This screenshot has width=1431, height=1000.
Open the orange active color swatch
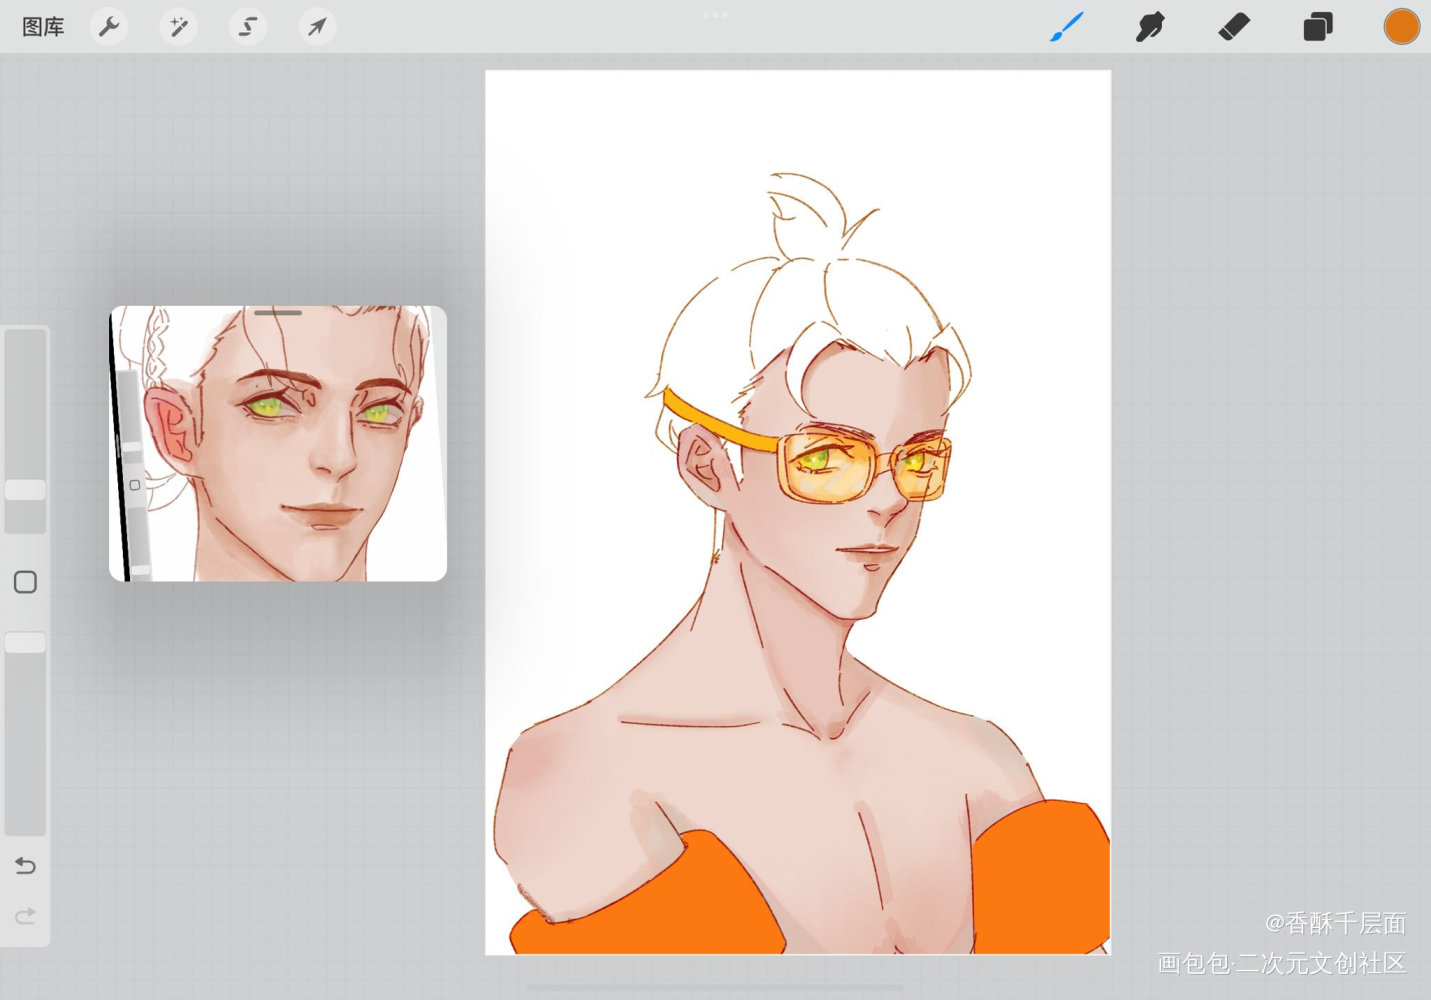pyautogui.click(x=1401, y=27)
